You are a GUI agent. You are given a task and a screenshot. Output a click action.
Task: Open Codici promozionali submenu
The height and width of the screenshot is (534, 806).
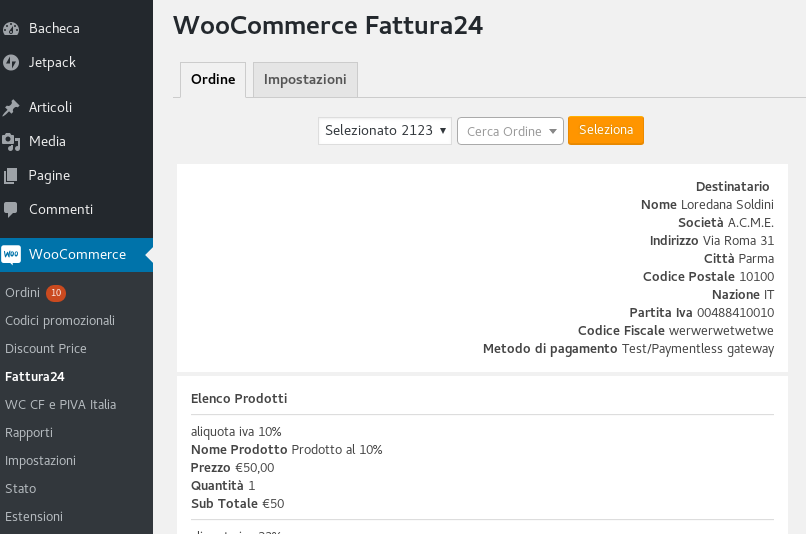60,321
